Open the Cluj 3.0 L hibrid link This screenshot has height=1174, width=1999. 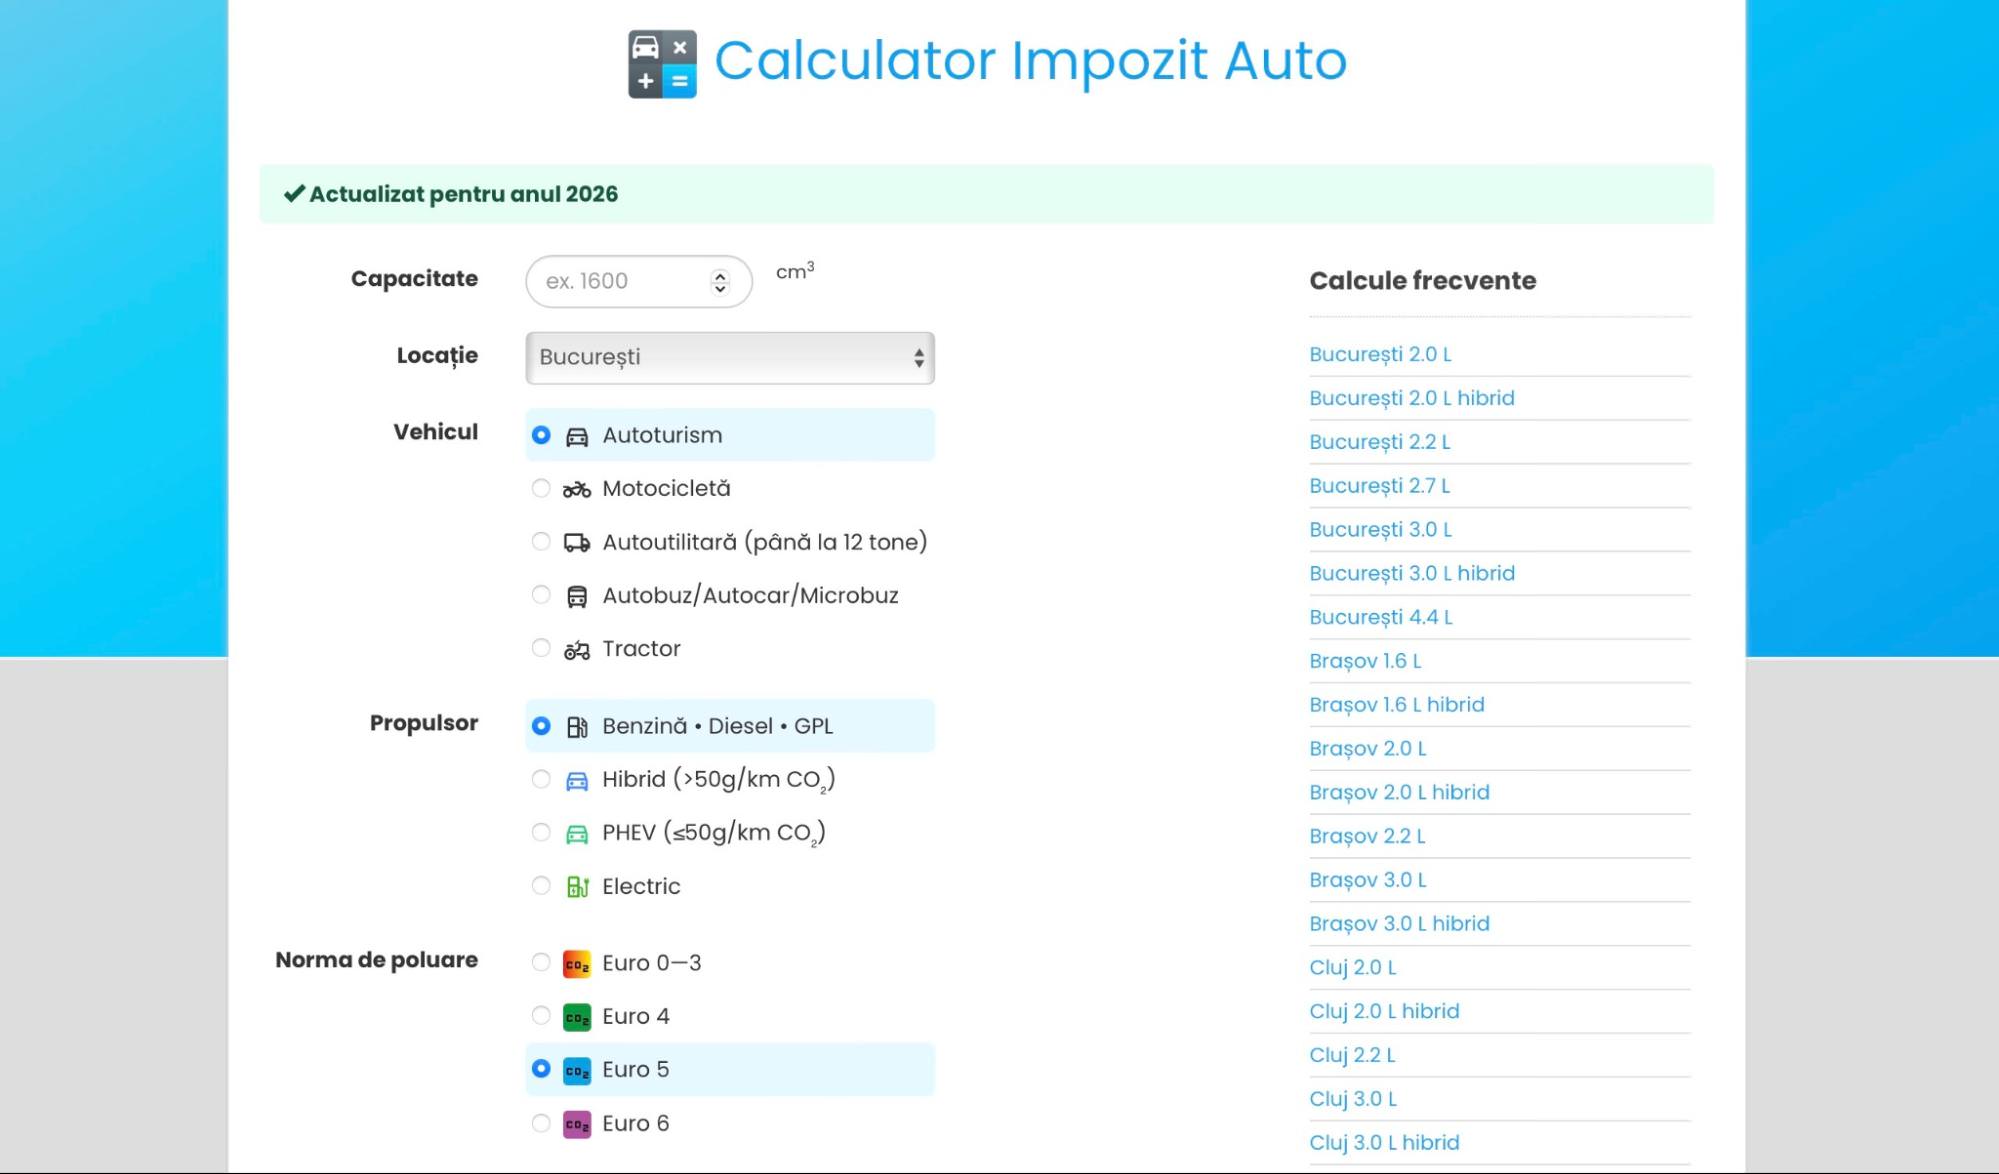click(1383, 1142)
